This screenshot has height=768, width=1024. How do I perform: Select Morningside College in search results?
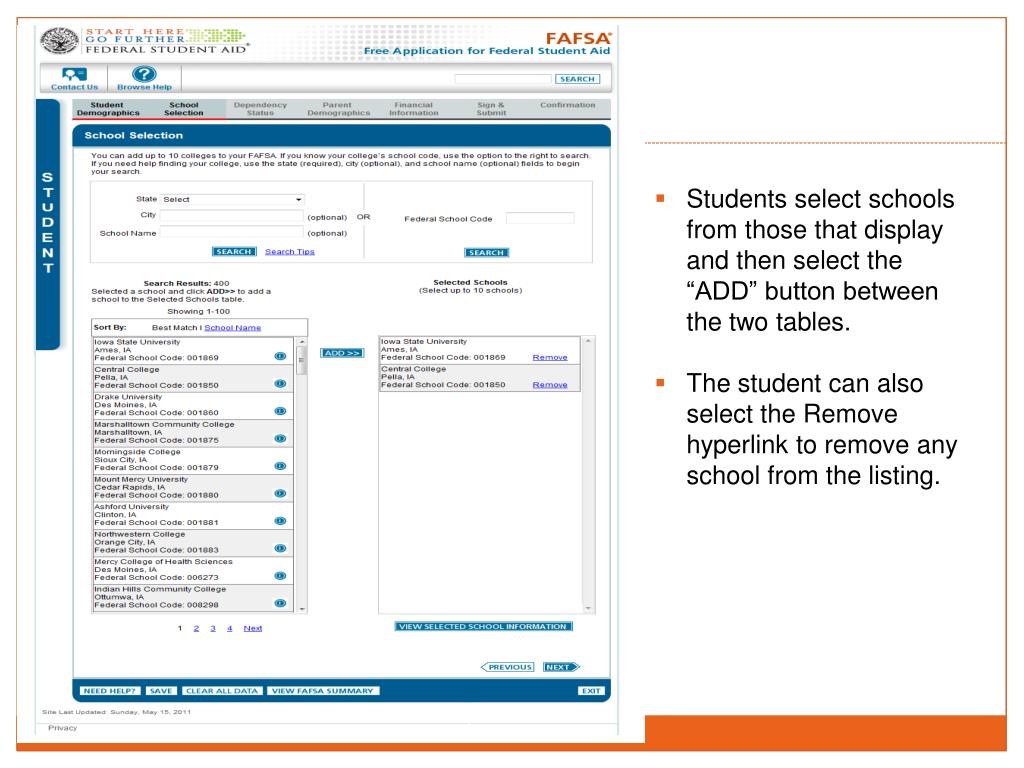[193, 460]
